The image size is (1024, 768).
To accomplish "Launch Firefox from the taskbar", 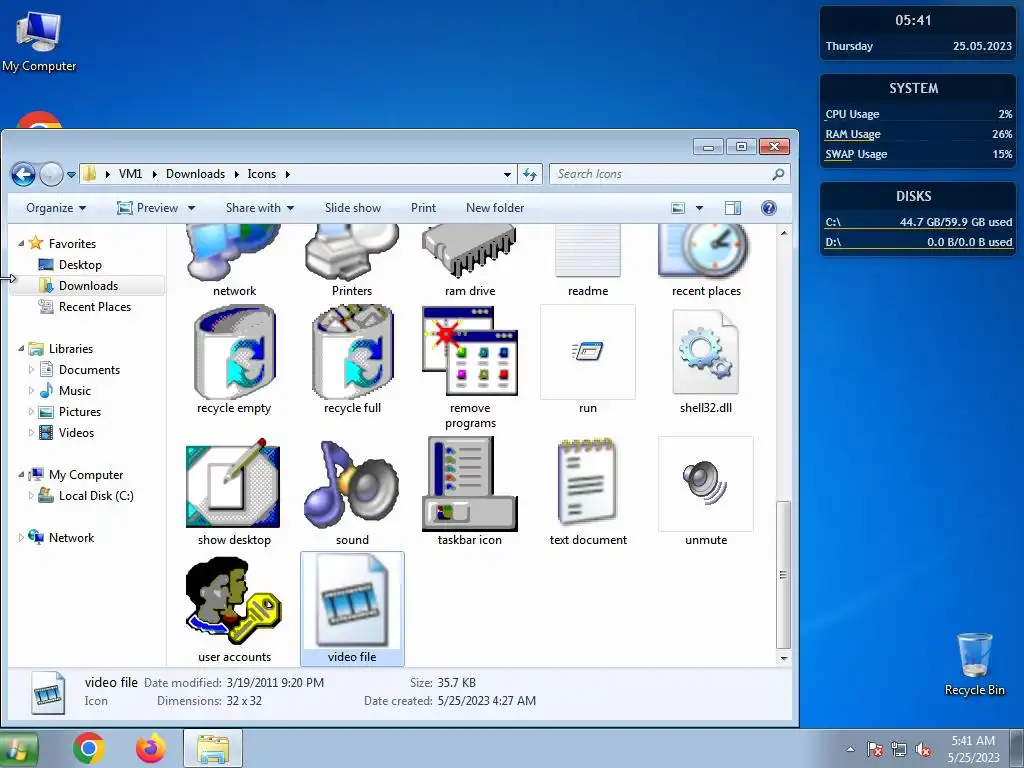I will pyautogui.click(x=151, y=748).
